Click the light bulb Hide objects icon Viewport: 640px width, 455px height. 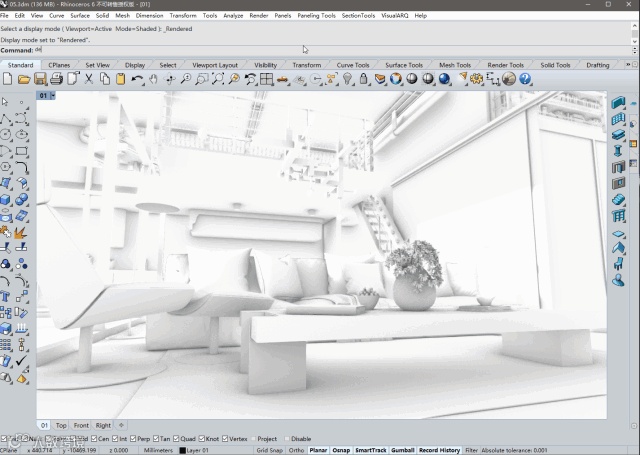(x=347, y=79)
